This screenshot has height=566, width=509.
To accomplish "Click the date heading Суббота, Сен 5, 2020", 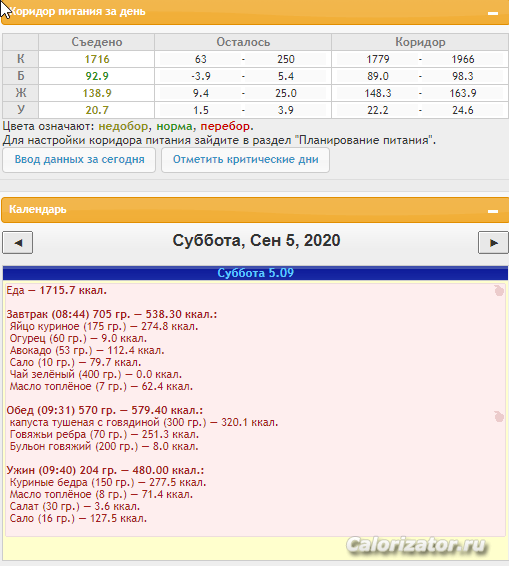I will [x=256, y=240].
